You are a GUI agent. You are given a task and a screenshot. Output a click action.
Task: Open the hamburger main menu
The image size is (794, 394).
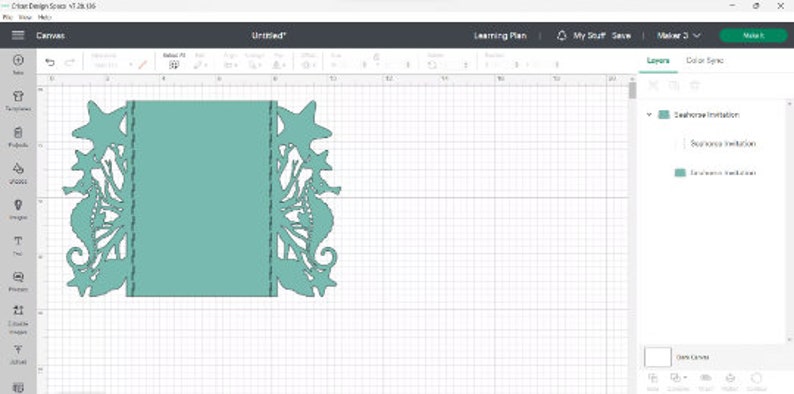(18, 35)
